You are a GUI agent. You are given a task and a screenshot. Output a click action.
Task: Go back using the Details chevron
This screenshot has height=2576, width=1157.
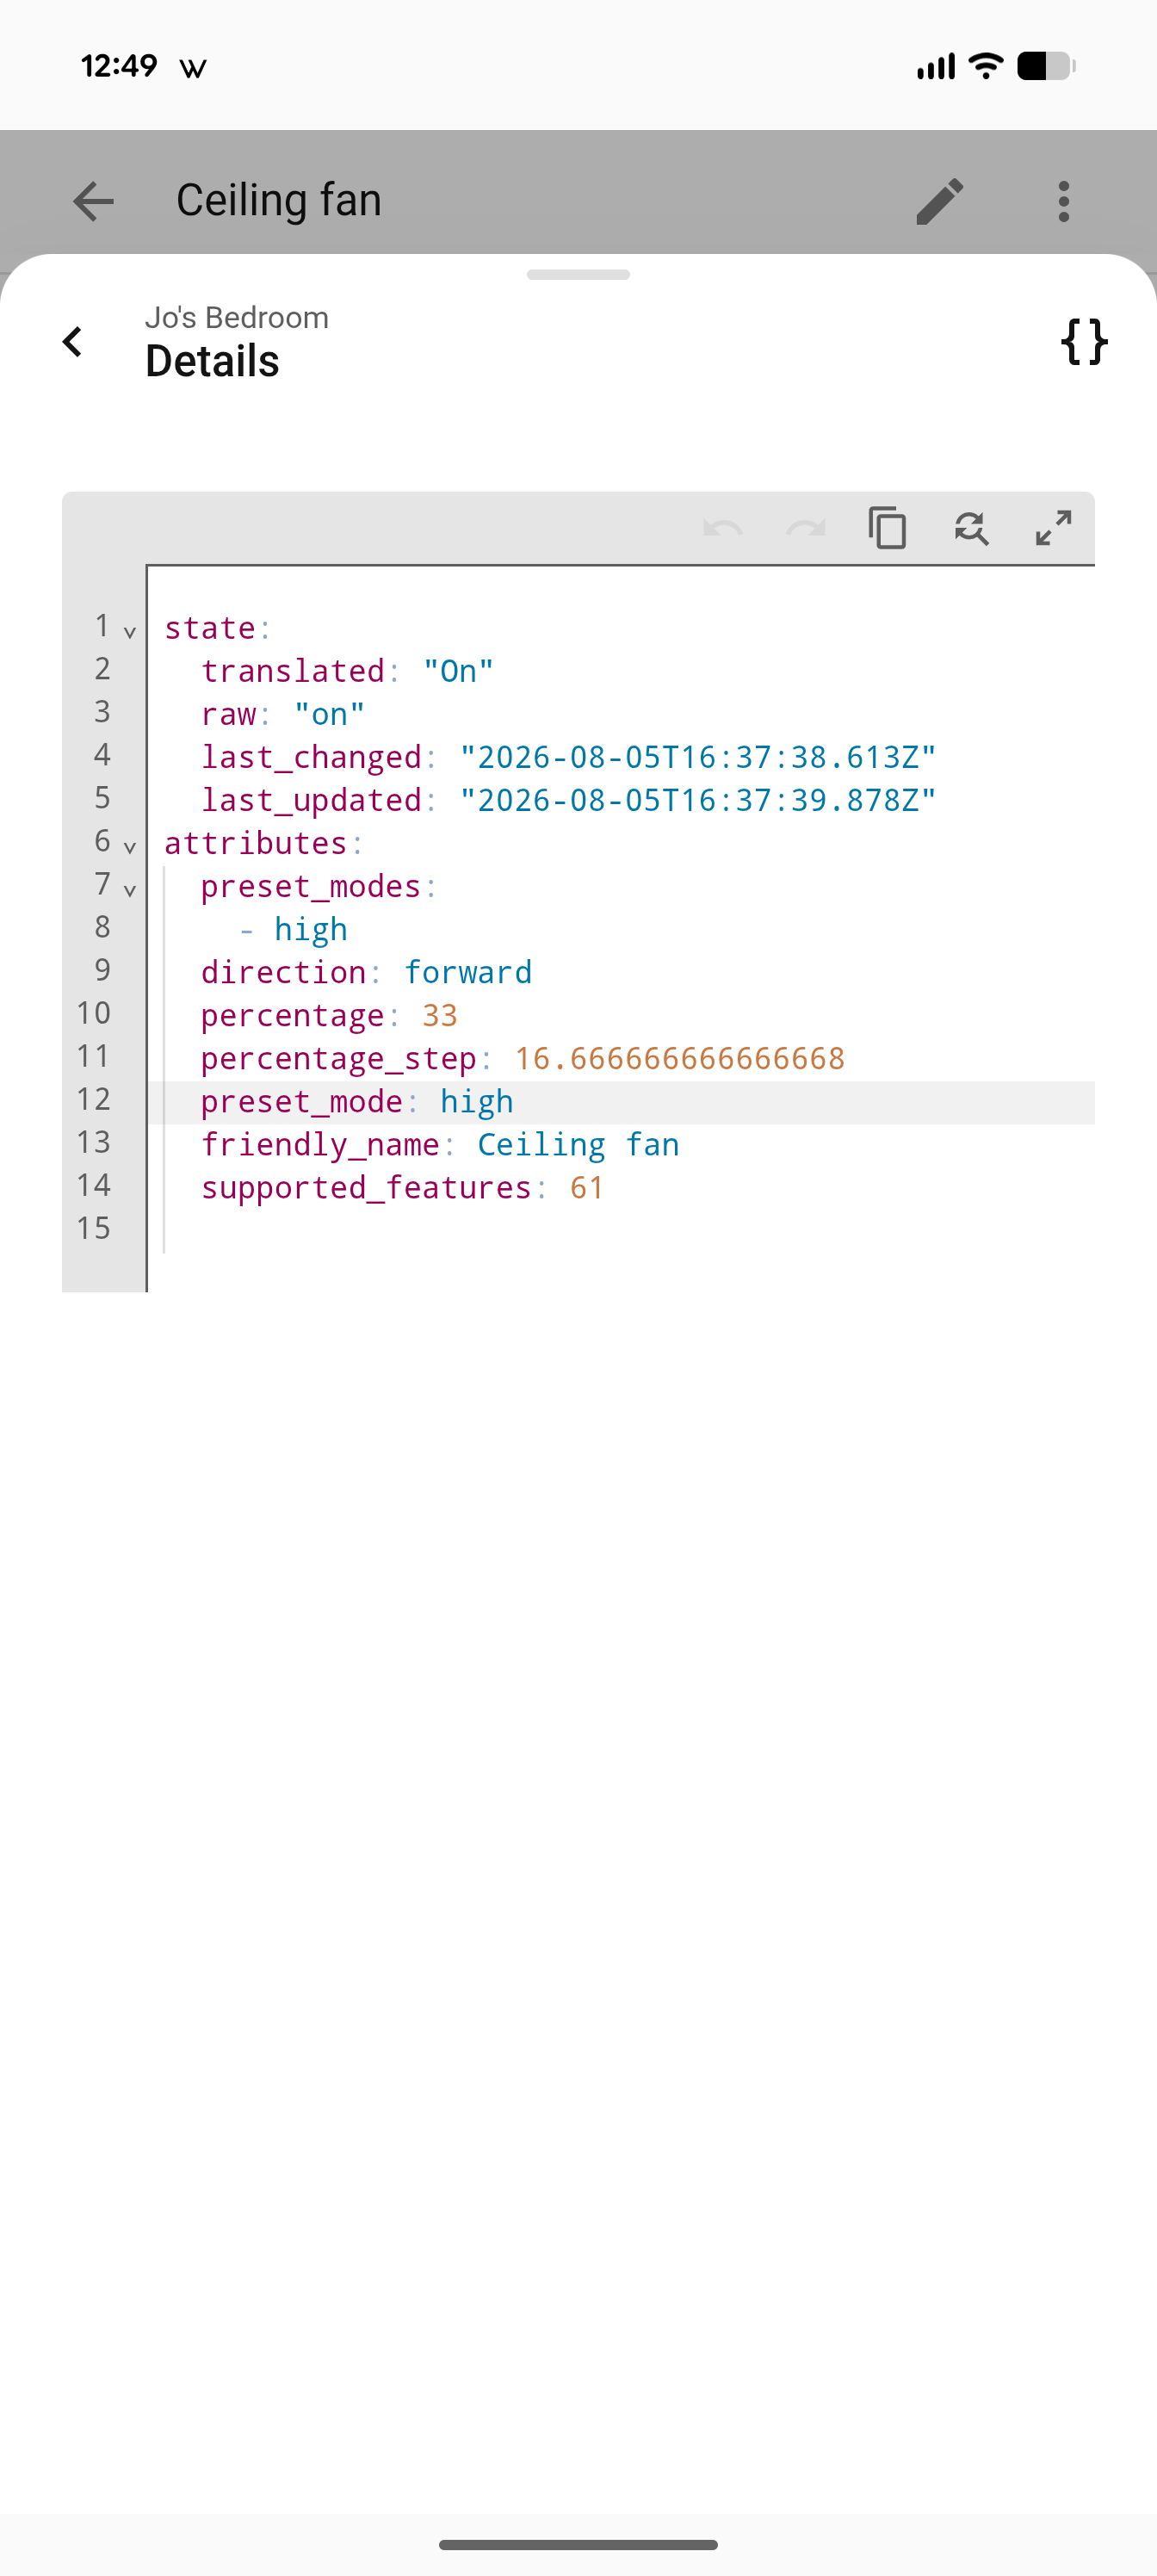coord(72,342)
